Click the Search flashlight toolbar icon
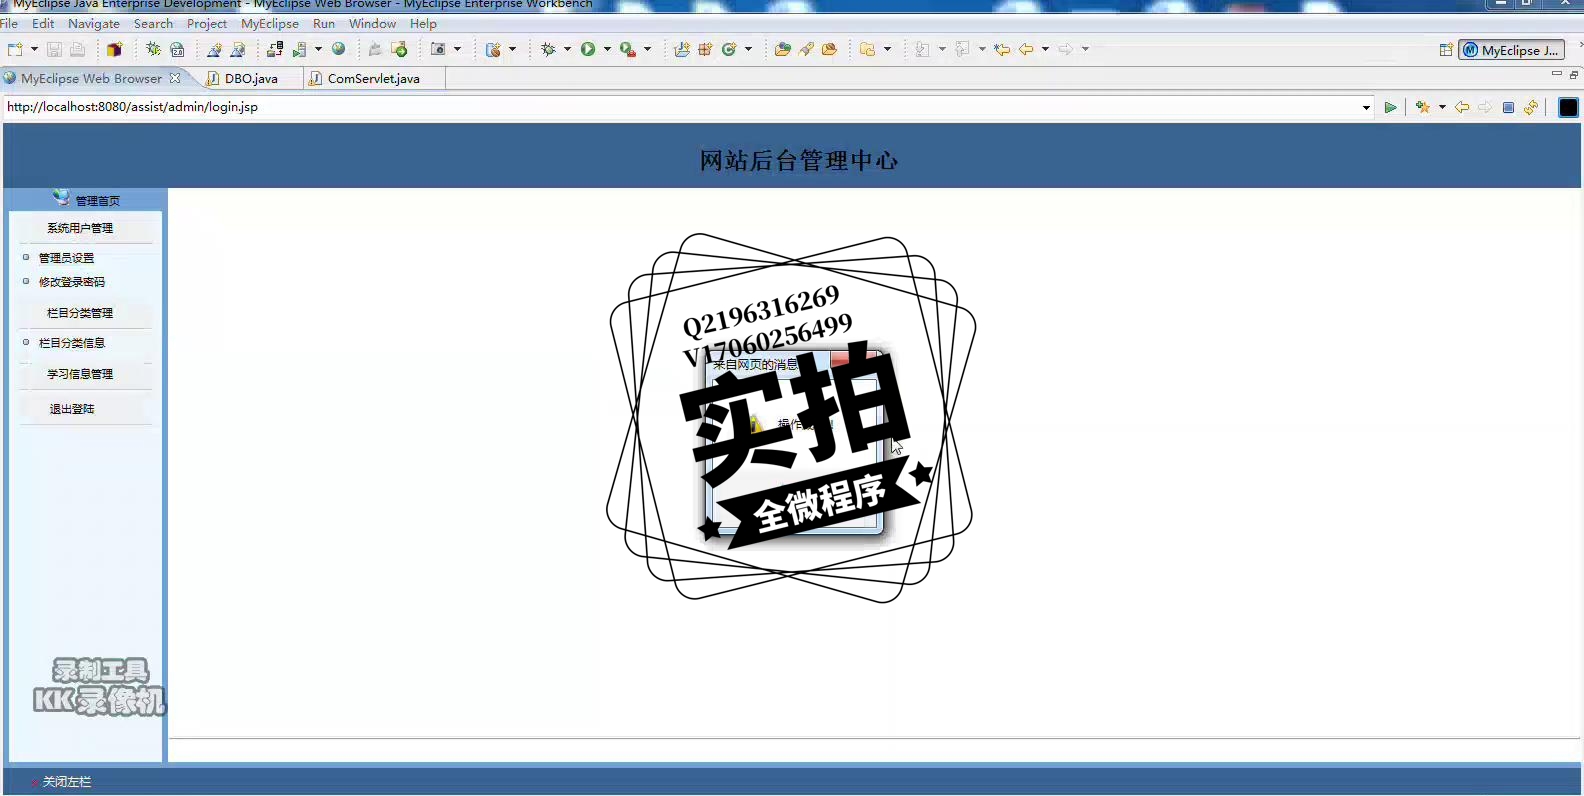 (806, 49)
